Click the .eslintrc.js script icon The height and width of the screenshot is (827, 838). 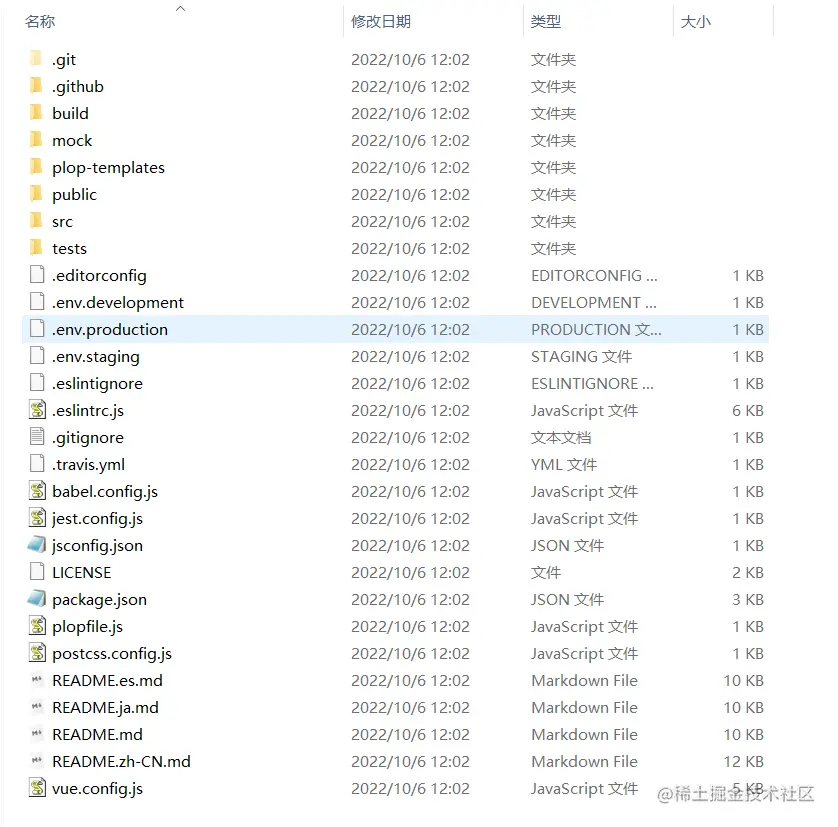pos(37,409)
